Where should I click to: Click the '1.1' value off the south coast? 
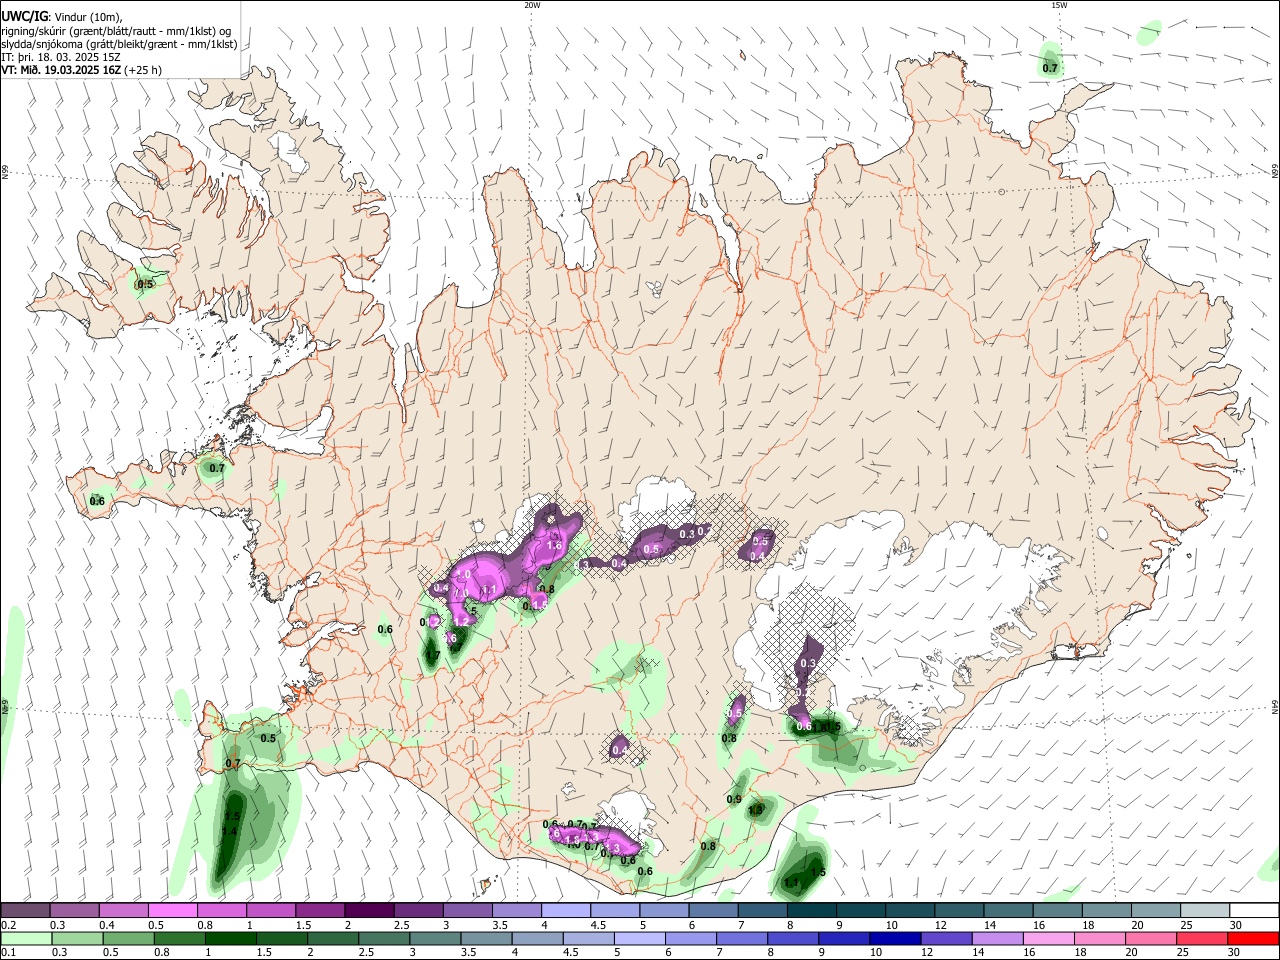click(792, 883)
